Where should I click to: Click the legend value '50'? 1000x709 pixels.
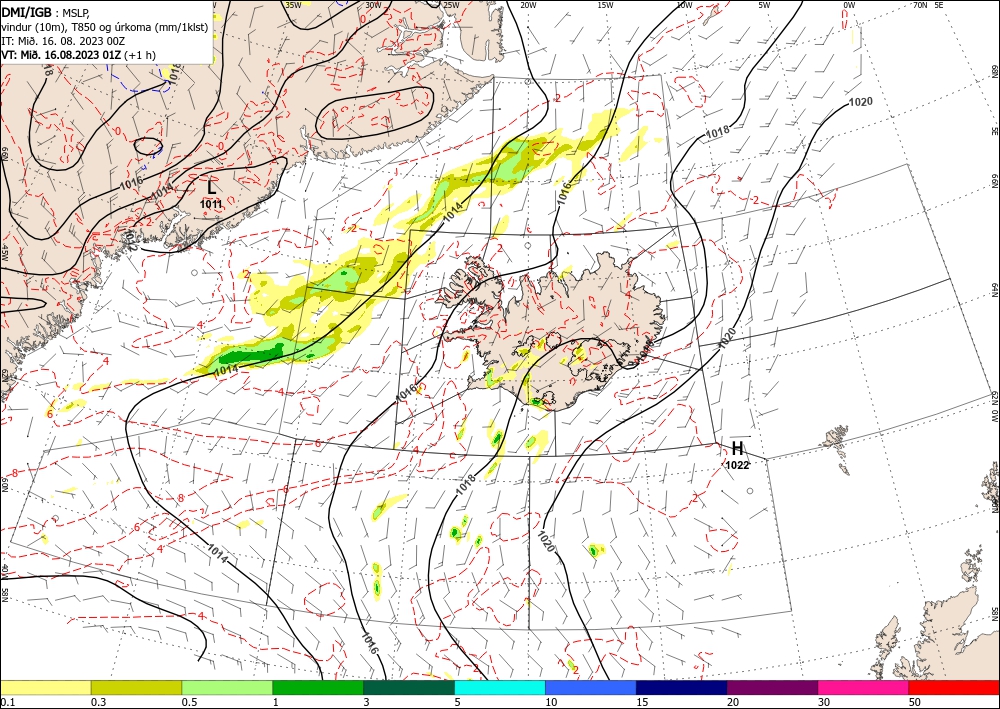tap(914, 702)
